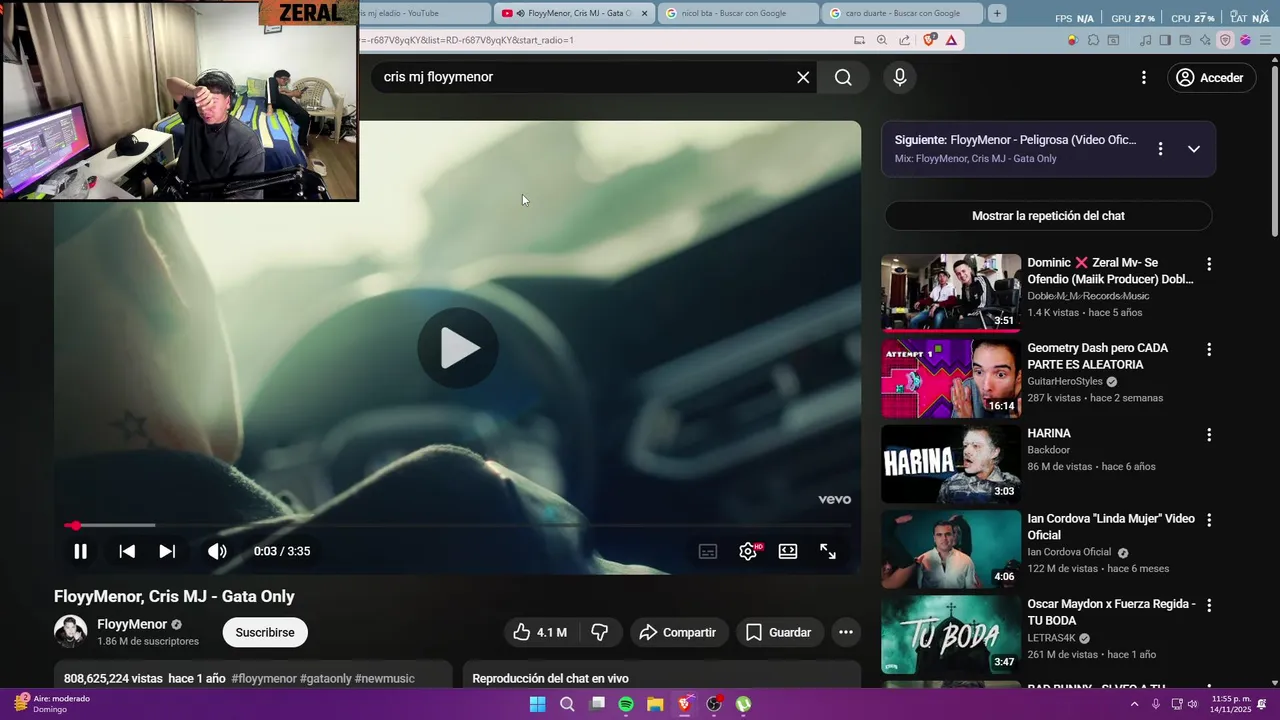The height and width of the screenshot is (720, 1280).
Task: Mute the video volume speaker icon
Action: coord(217,551)
